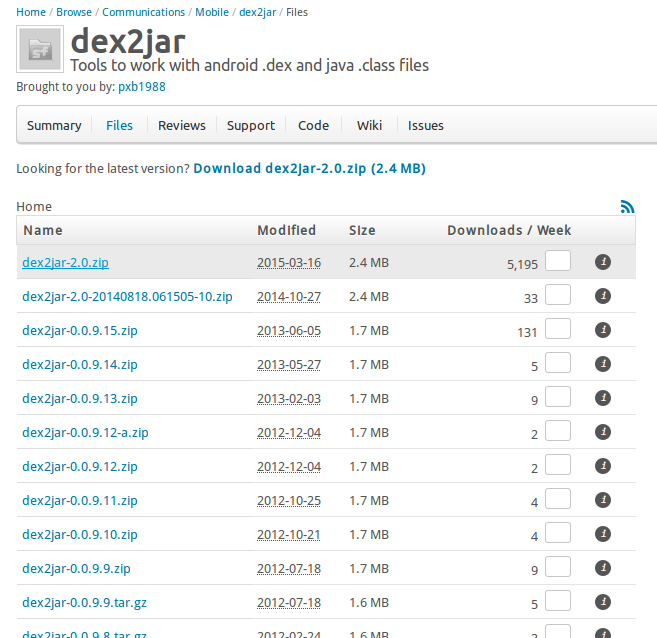Sort by Name column header
This screenshot has height=638, width=657.
click(43, 230)
